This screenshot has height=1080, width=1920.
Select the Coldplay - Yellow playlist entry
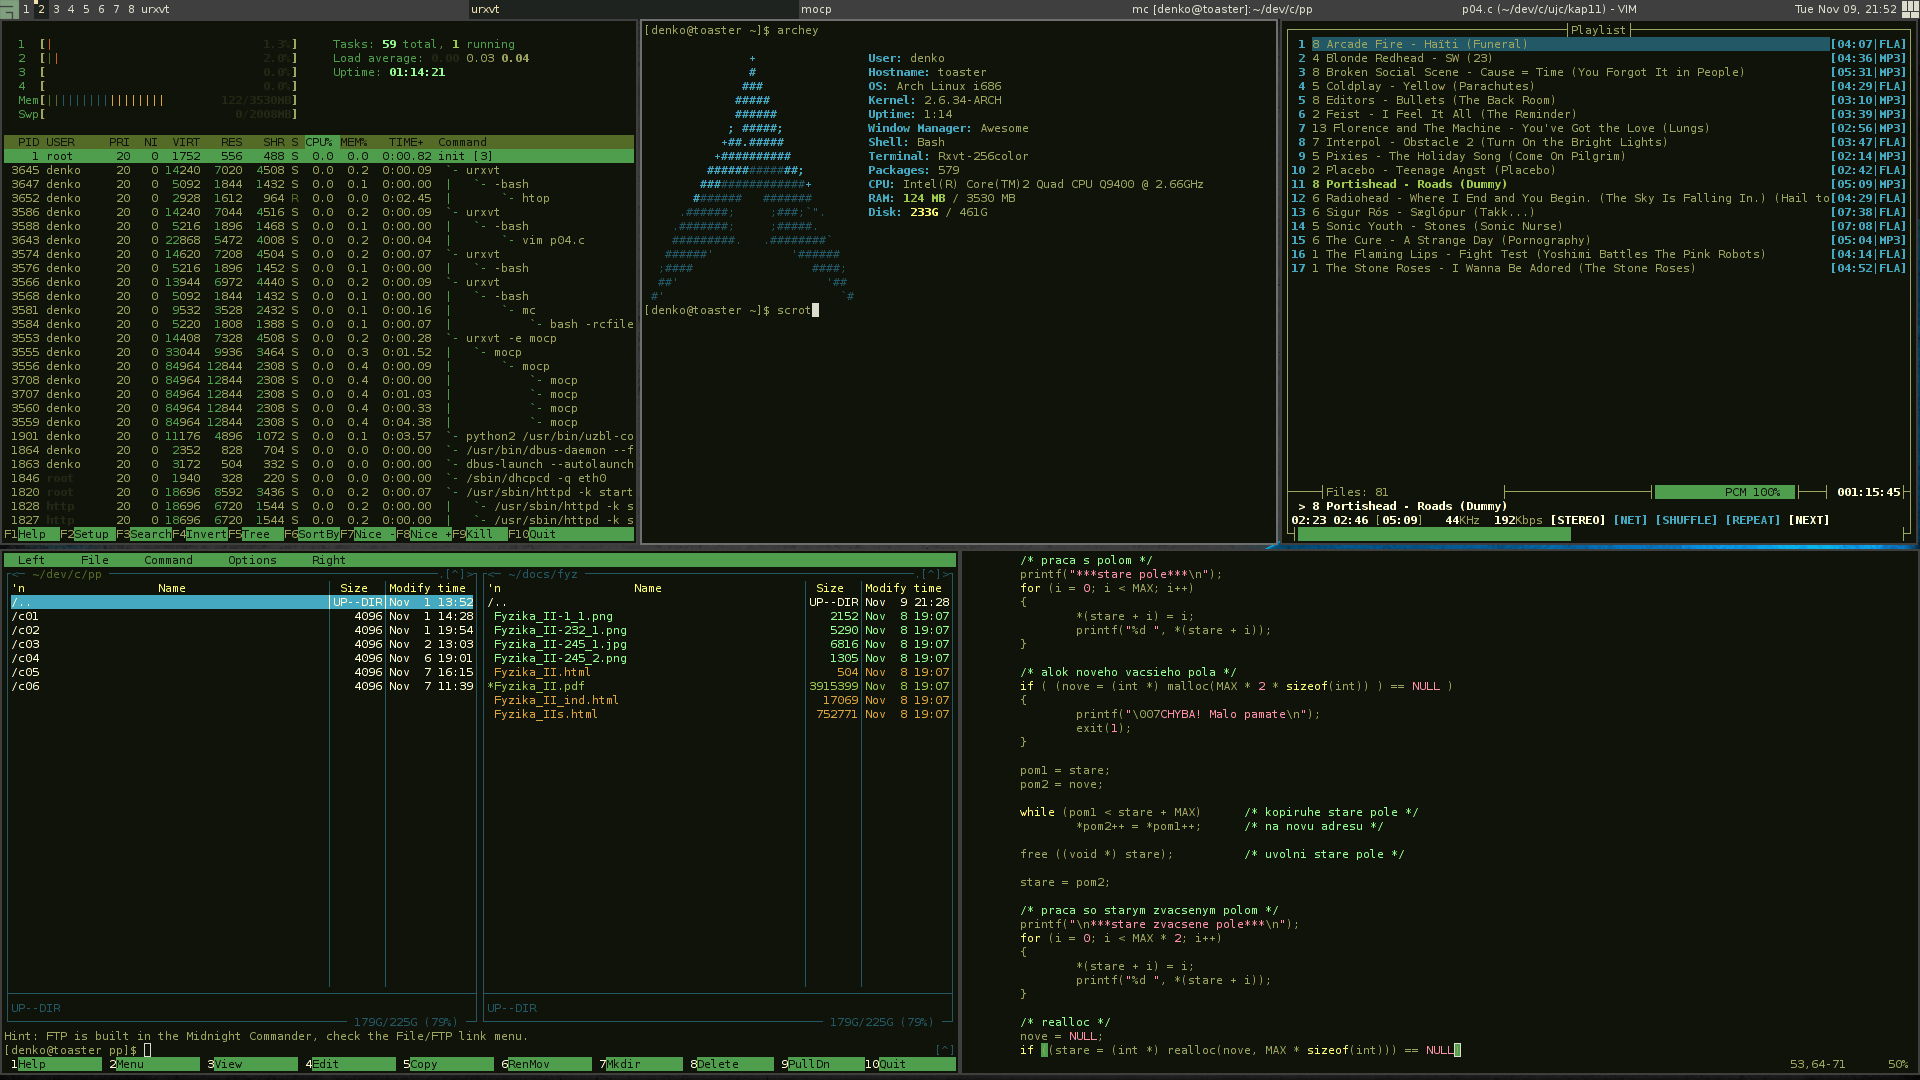click(1600, 86)
